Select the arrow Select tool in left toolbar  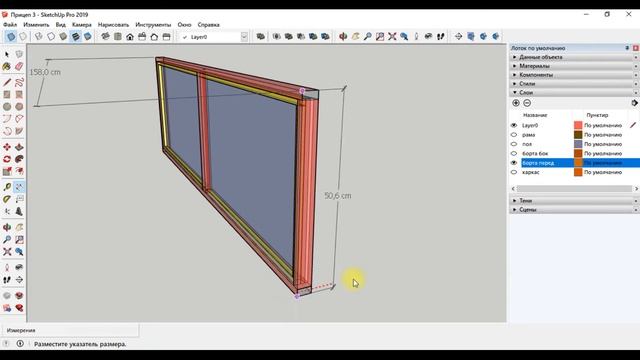click(x=7, y=54)
